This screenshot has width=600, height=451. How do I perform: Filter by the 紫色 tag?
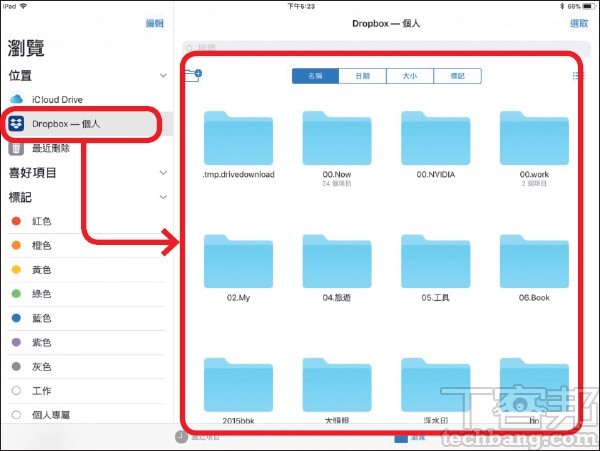coord(86,342)
